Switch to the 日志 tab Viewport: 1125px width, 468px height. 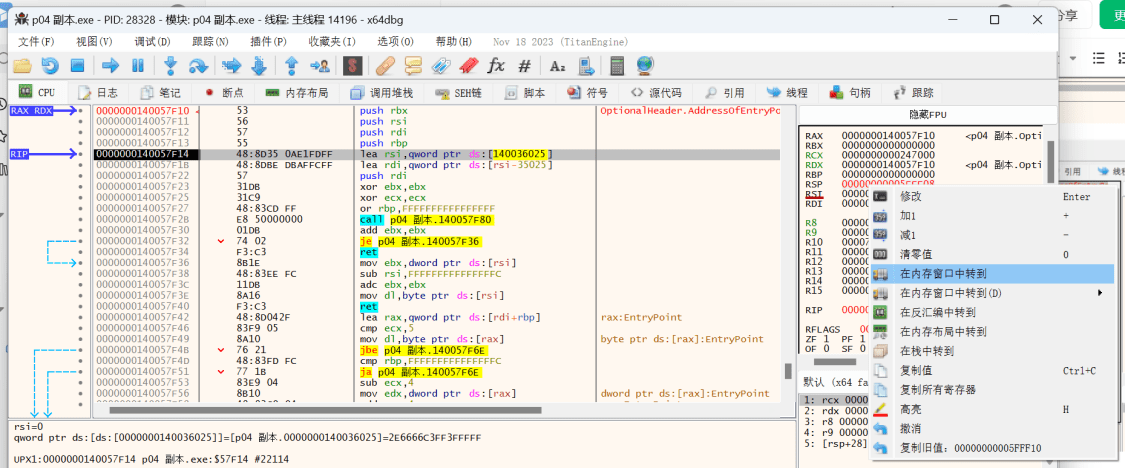coord(98,93)
